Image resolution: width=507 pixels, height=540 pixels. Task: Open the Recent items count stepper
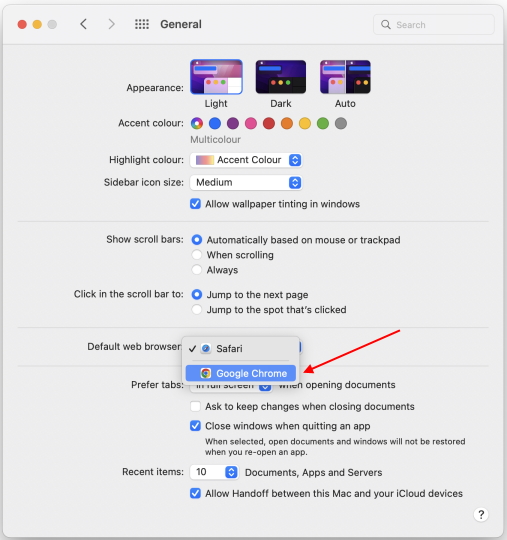pyautogui.click(x=231, y=472)
